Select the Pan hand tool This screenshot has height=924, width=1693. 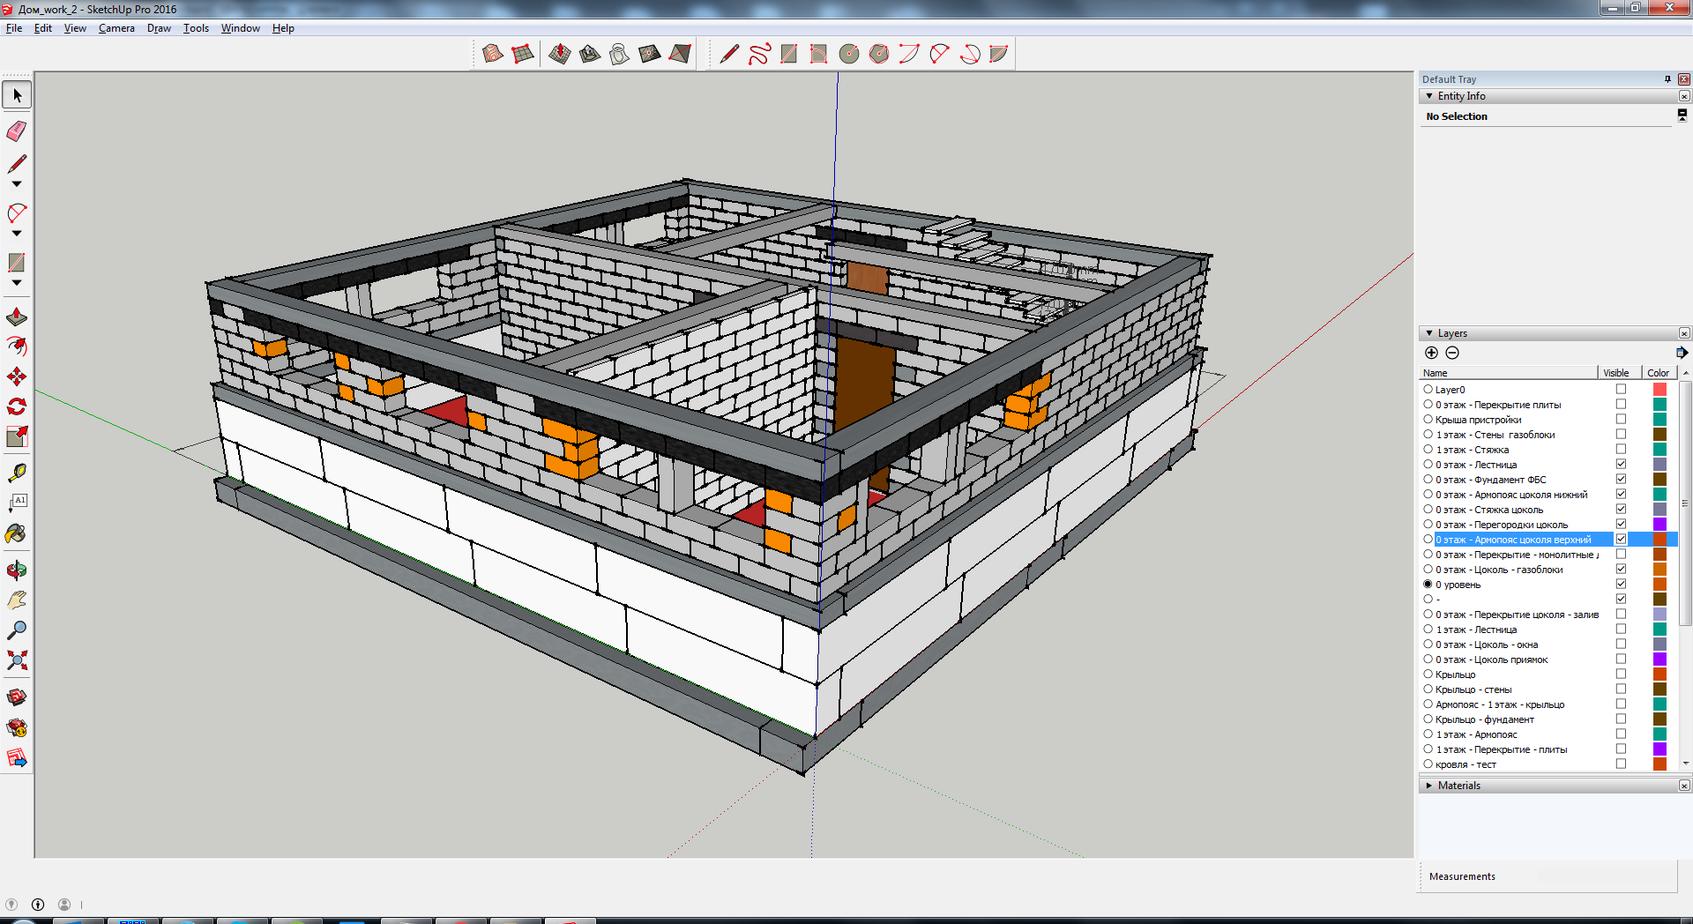click(x=16, y=600)
